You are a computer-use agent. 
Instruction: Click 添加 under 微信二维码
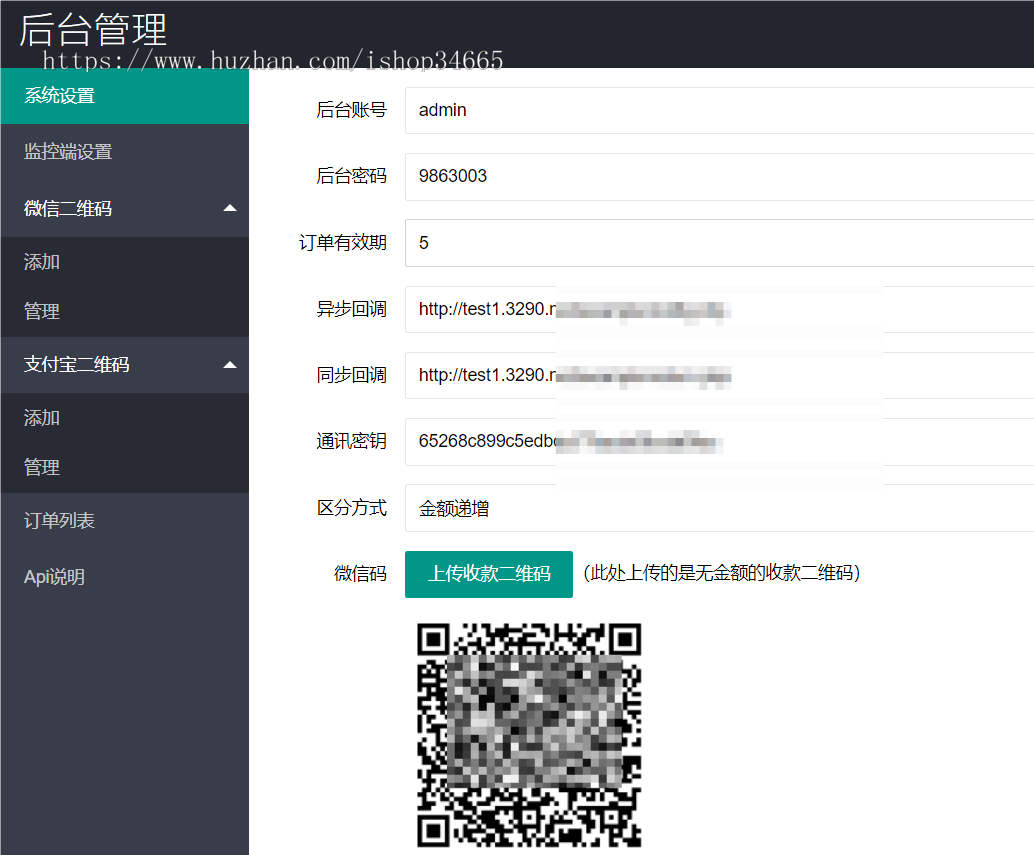[x=125, y=262]
